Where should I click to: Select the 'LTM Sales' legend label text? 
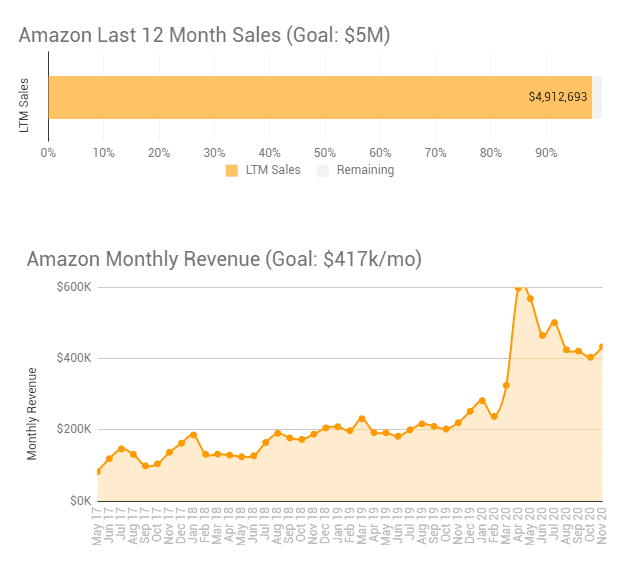click(x=272, y=171)
